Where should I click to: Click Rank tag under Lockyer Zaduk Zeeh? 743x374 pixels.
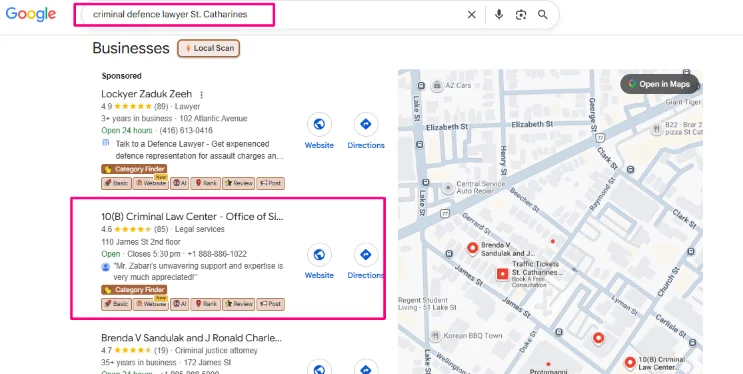(x=206, y=183)
